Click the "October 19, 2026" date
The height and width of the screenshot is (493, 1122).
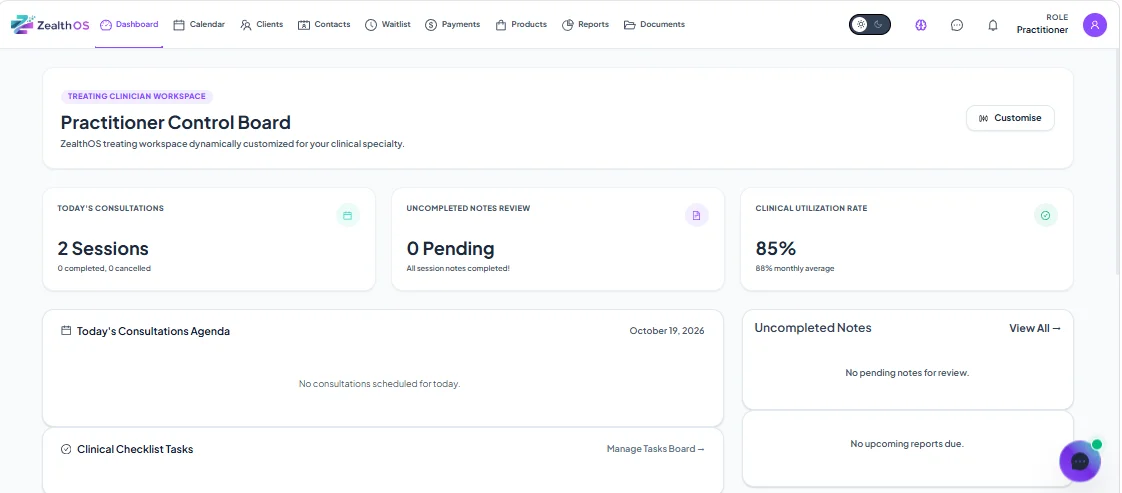tap(667, 331)
